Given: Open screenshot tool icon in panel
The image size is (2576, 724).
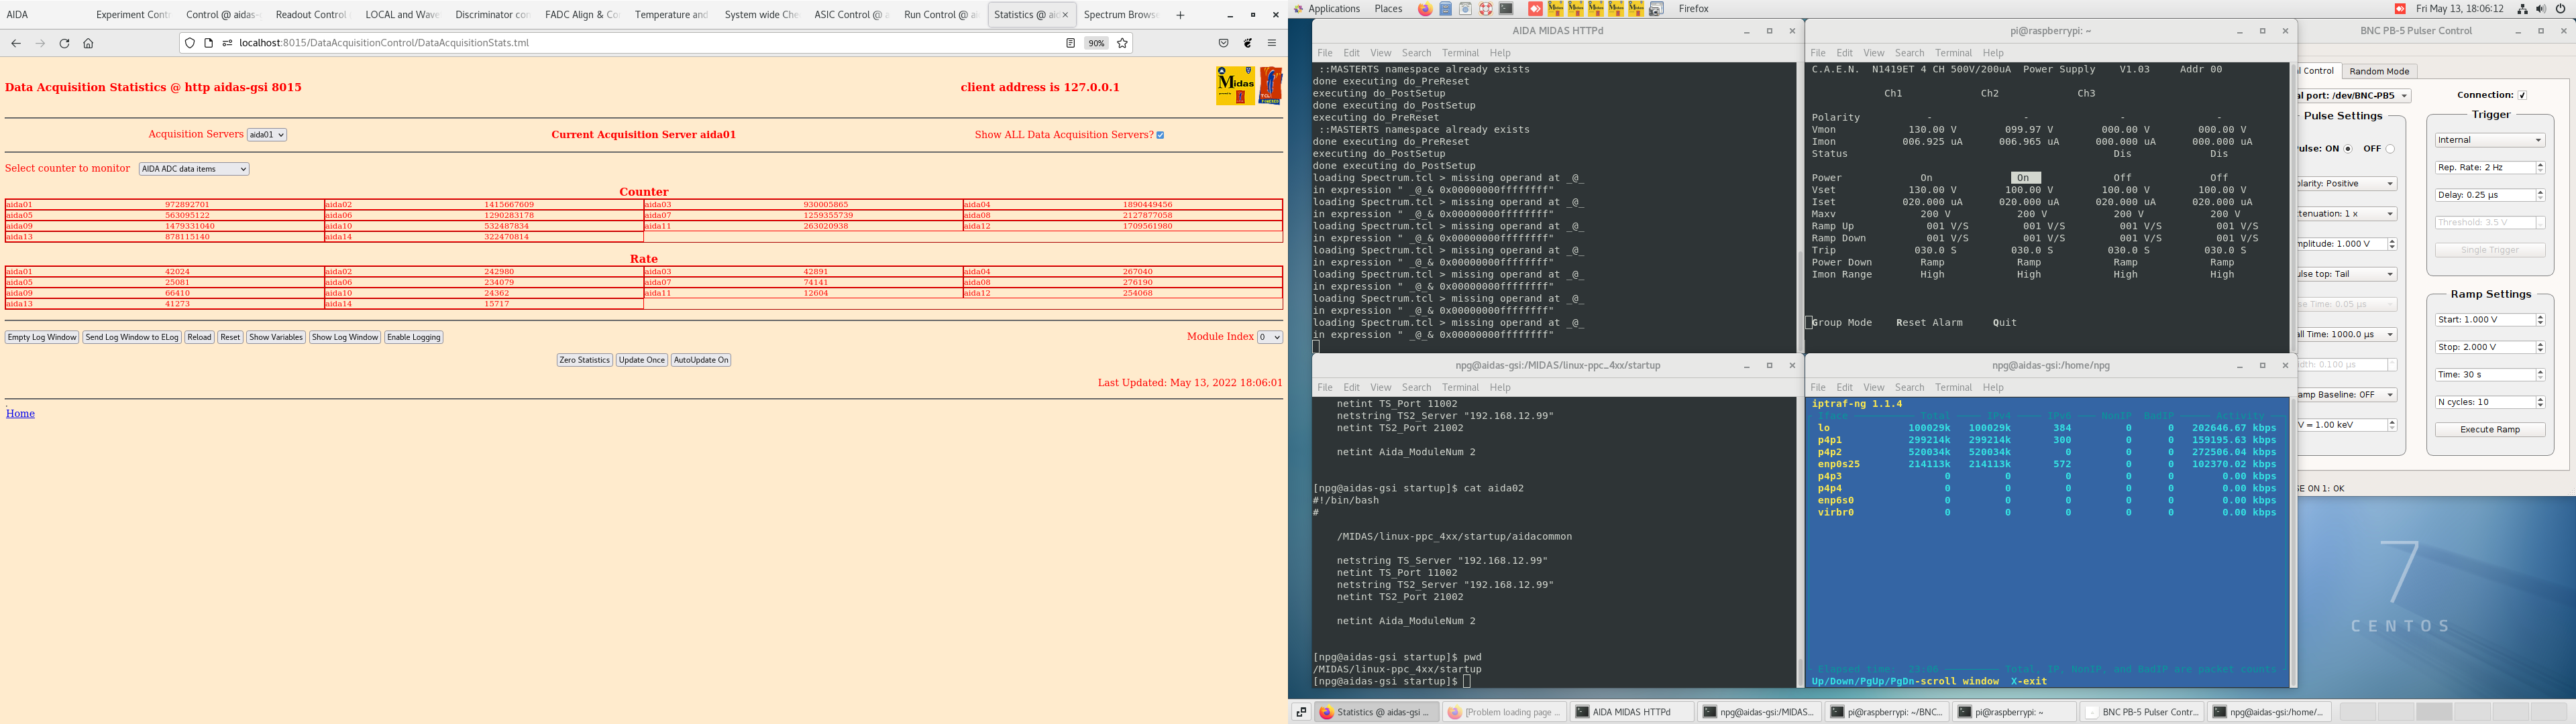Looking at the screenshot, I should tap(1656, 9).
